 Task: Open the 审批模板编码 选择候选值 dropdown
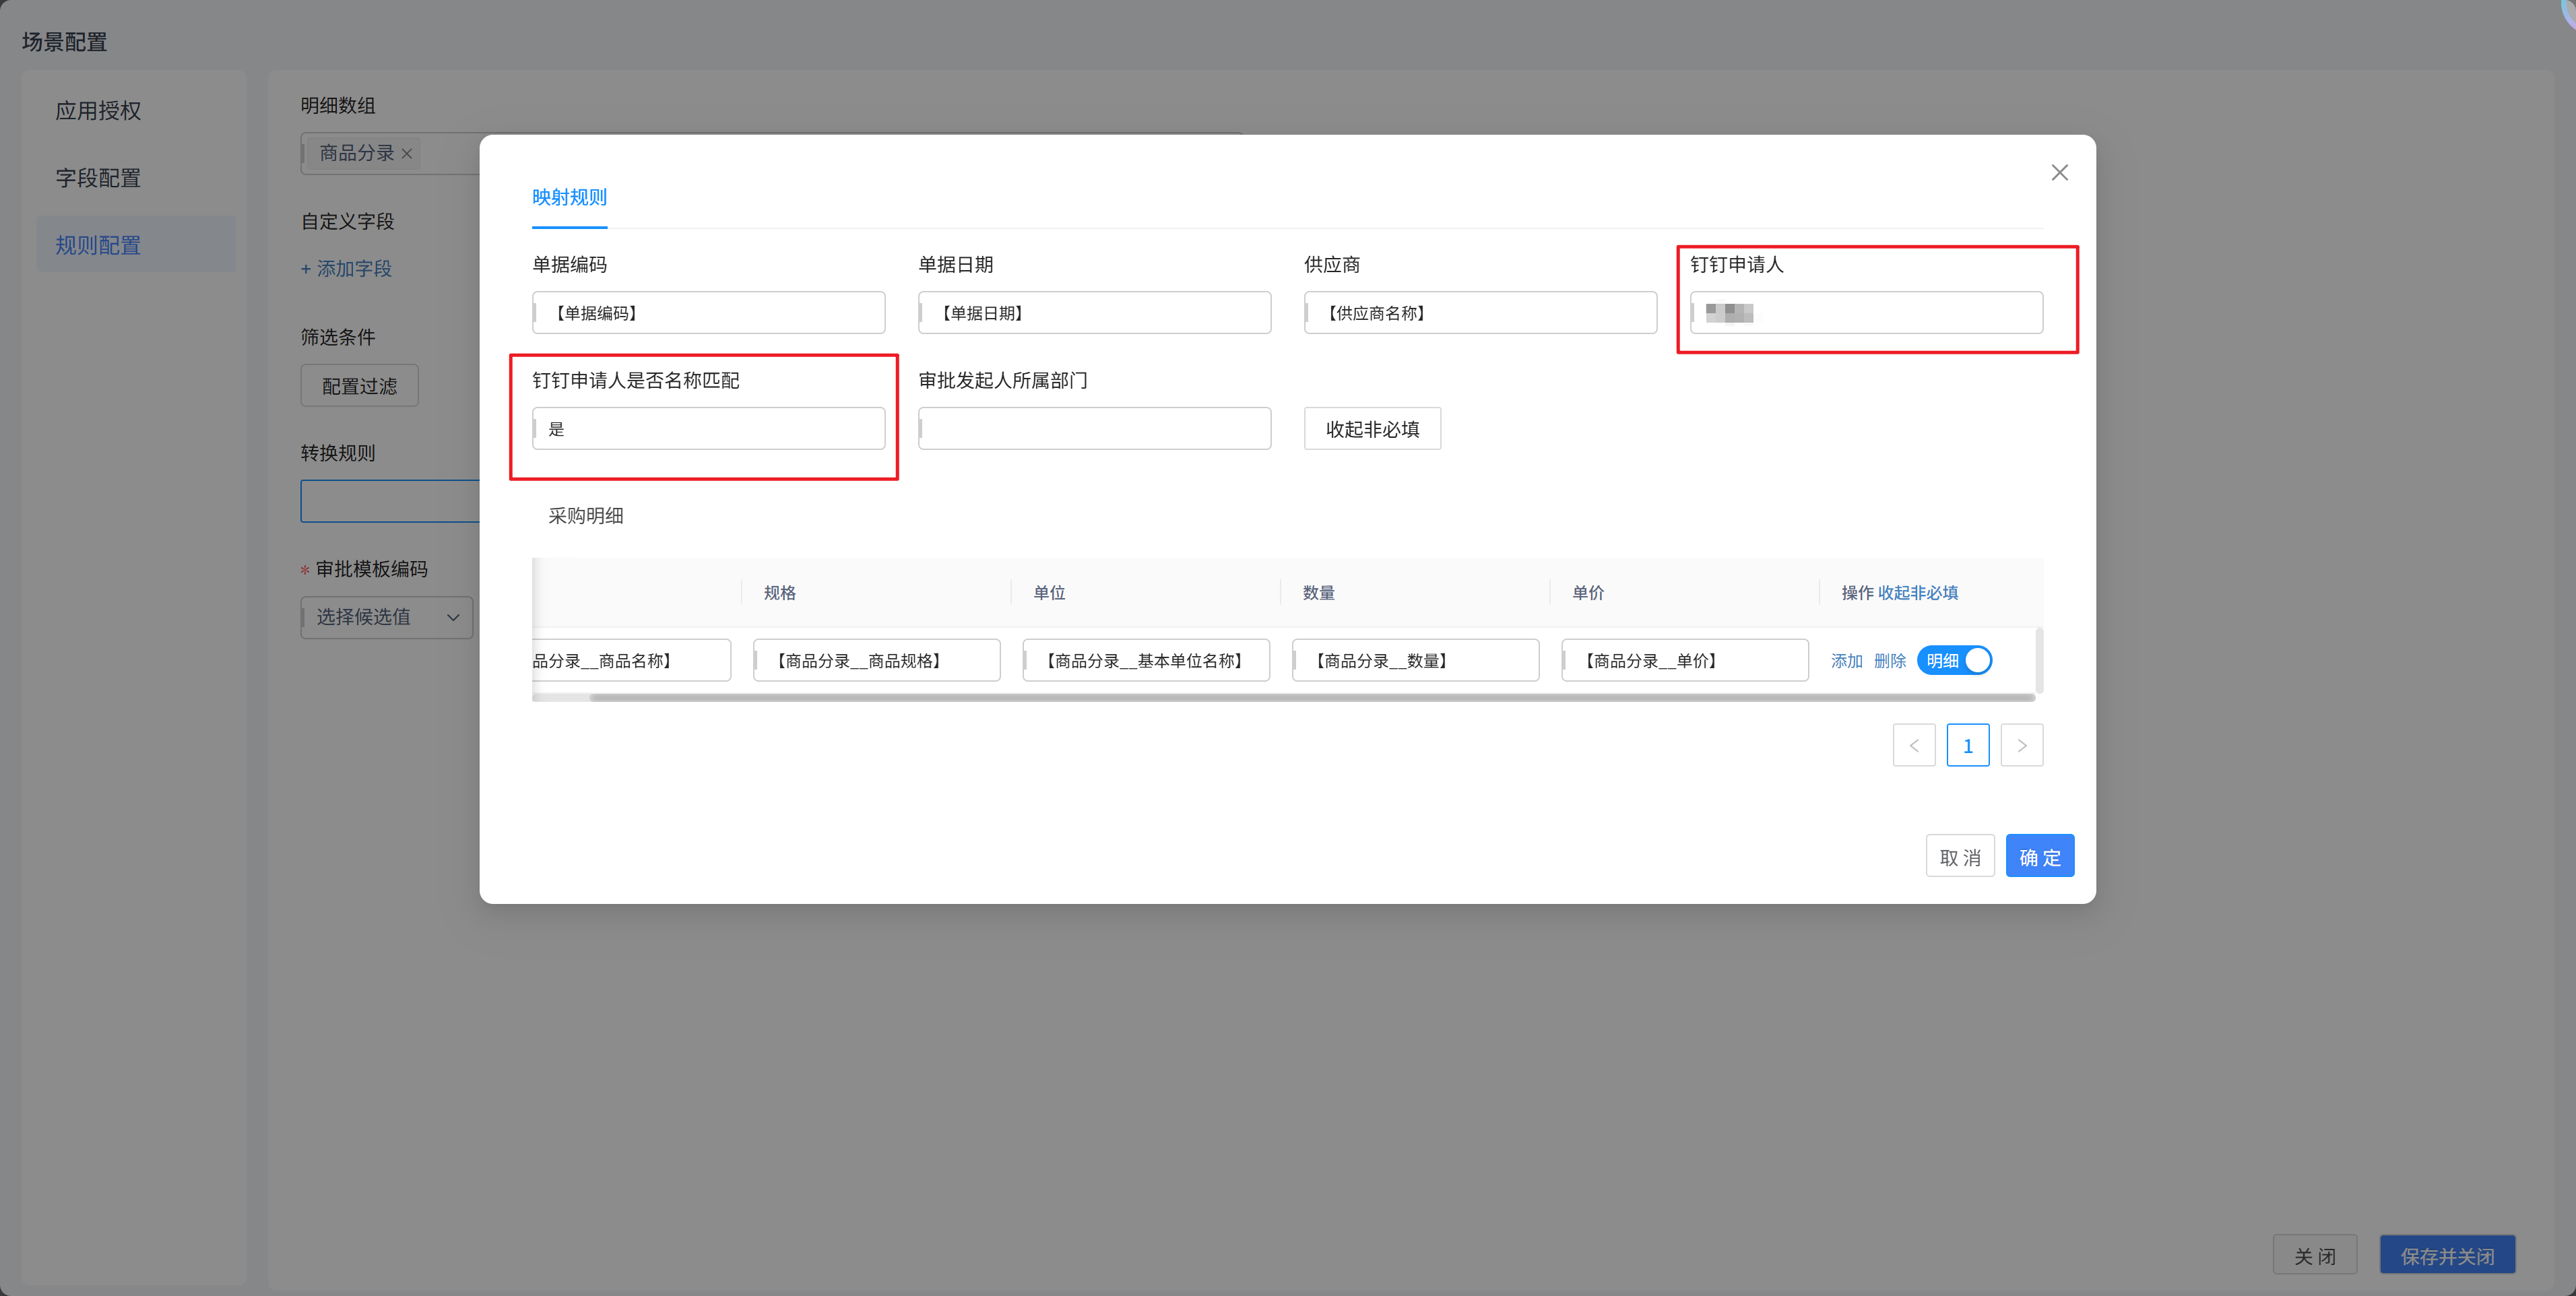(386, 617)
